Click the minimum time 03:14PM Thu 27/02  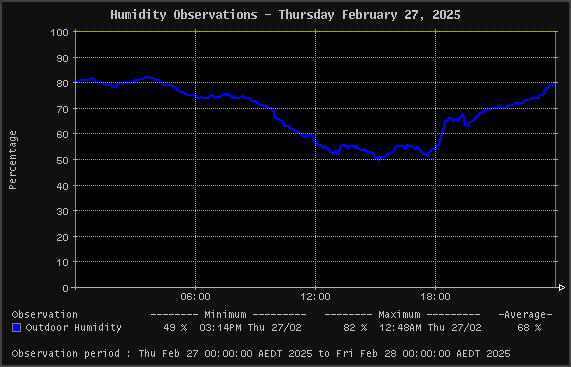[251, 328]
